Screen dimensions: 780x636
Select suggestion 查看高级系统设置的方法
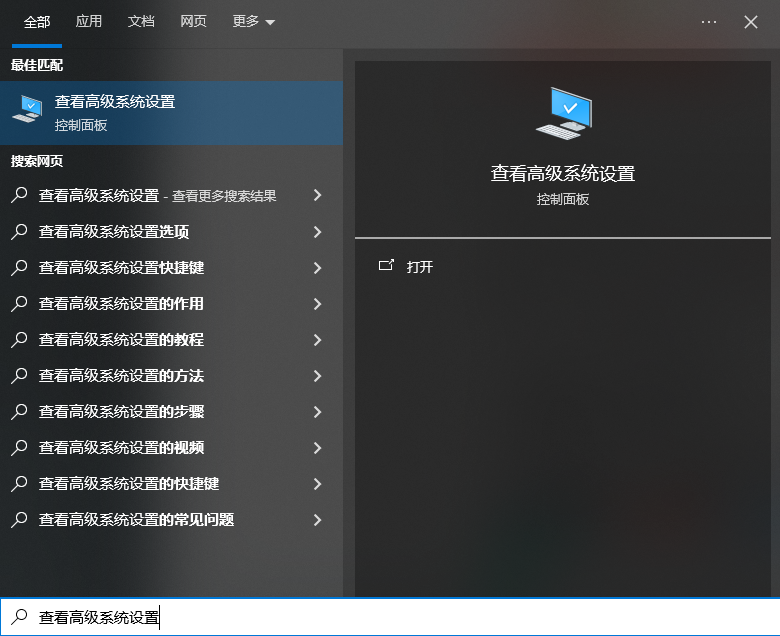171,376
